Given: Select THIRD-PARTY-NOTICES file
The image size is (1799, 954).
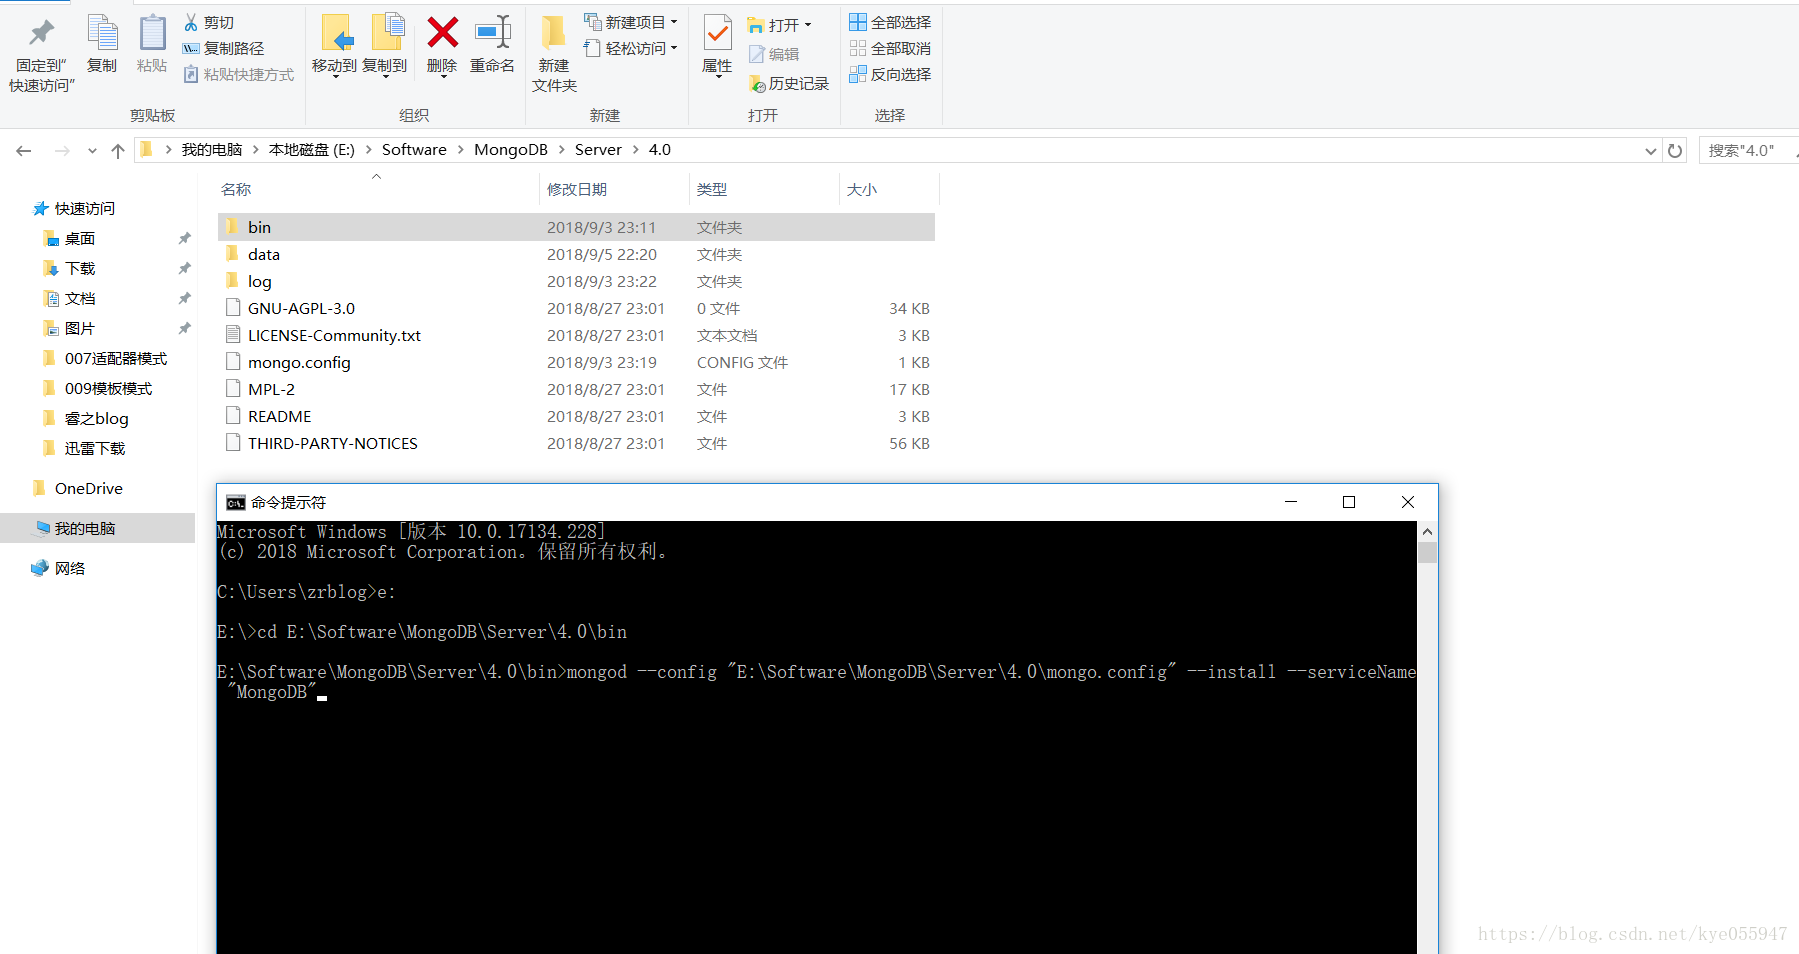Looking at the screenshot, I should point(576,443).
